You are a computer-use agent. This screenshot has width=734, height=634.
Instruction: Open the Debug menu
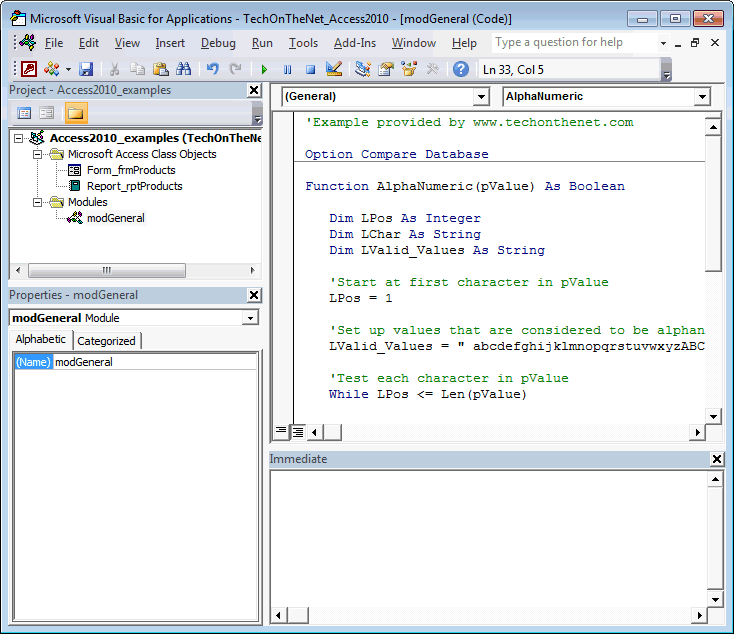pos(218,43)
